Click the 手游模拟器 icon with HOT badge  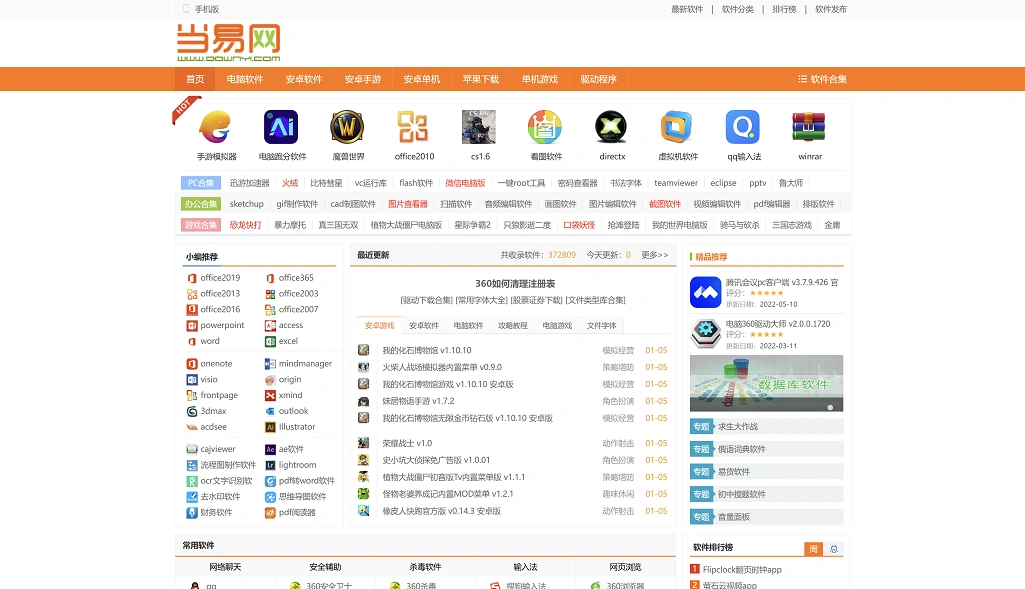pyautogui.click(x=214, y=128)
